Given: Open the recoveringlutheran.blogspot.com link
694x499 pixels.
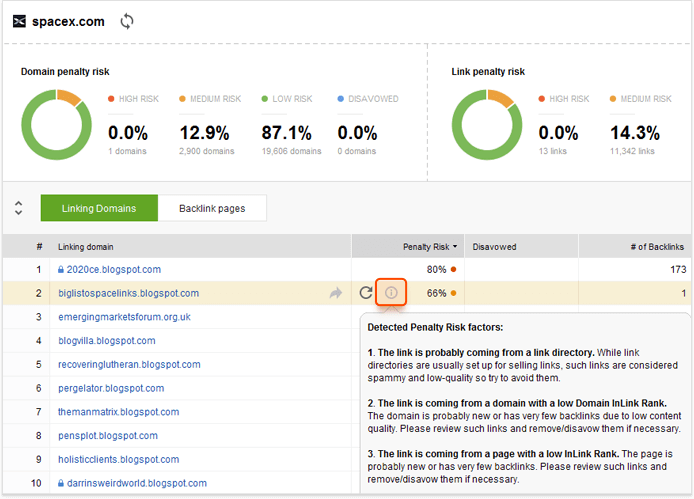Looking at the screenshot, I should [129, 364].
